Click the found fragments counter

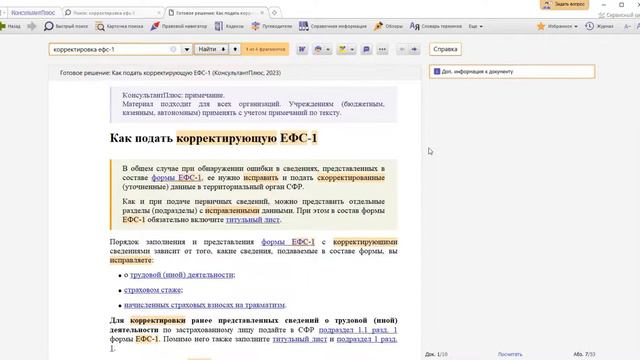[265, 49]
